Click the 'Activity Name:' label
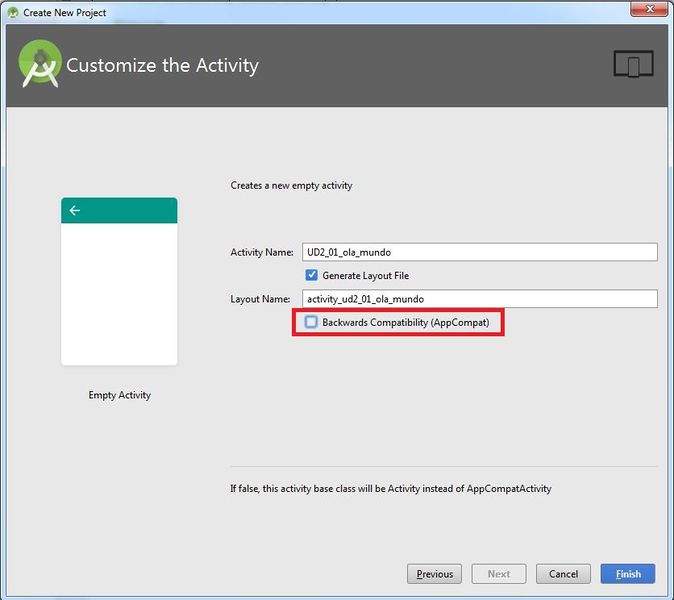 pos(262,252)
